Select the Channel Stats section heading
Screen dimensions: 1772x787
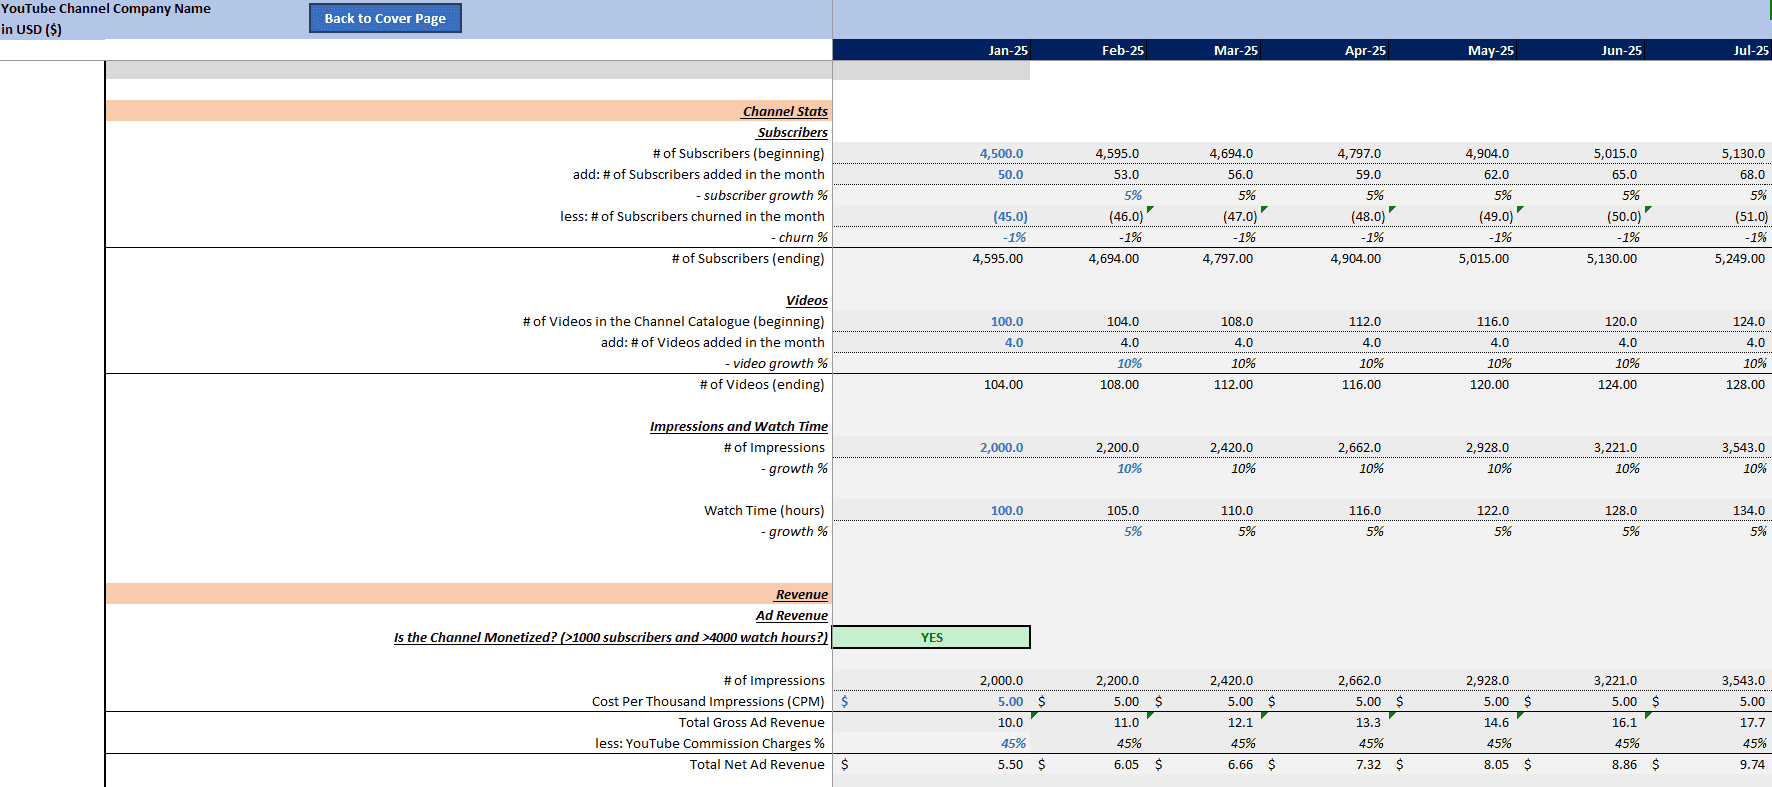[x=785, y=111]
